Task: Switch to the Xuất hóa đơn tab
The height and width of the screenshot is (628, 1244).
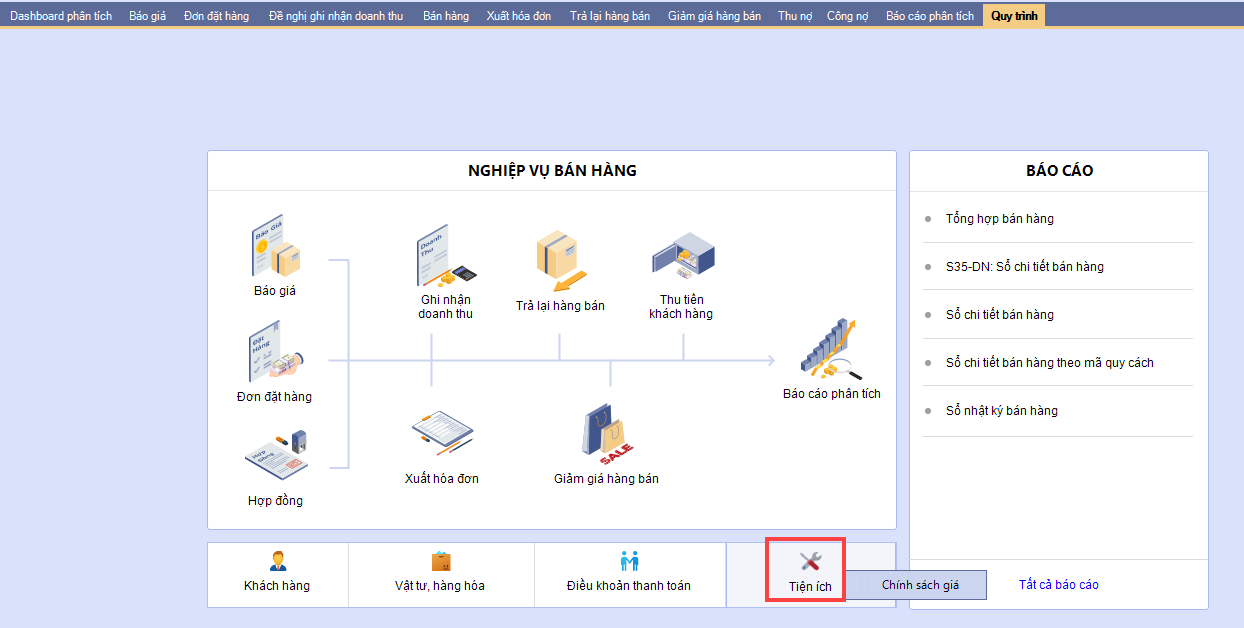Action: pyautogui.click(x=518, y=16)
